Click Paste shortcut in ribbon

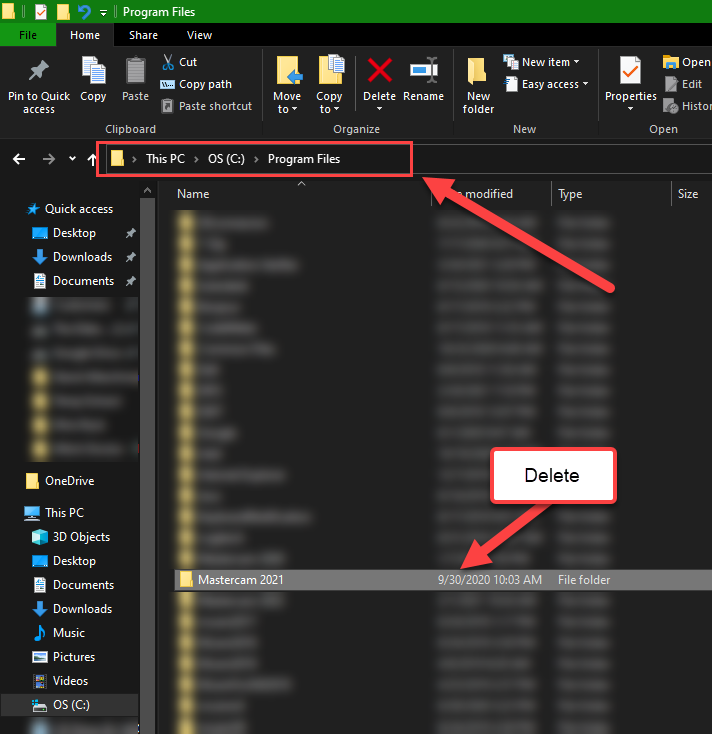point(206,106)
